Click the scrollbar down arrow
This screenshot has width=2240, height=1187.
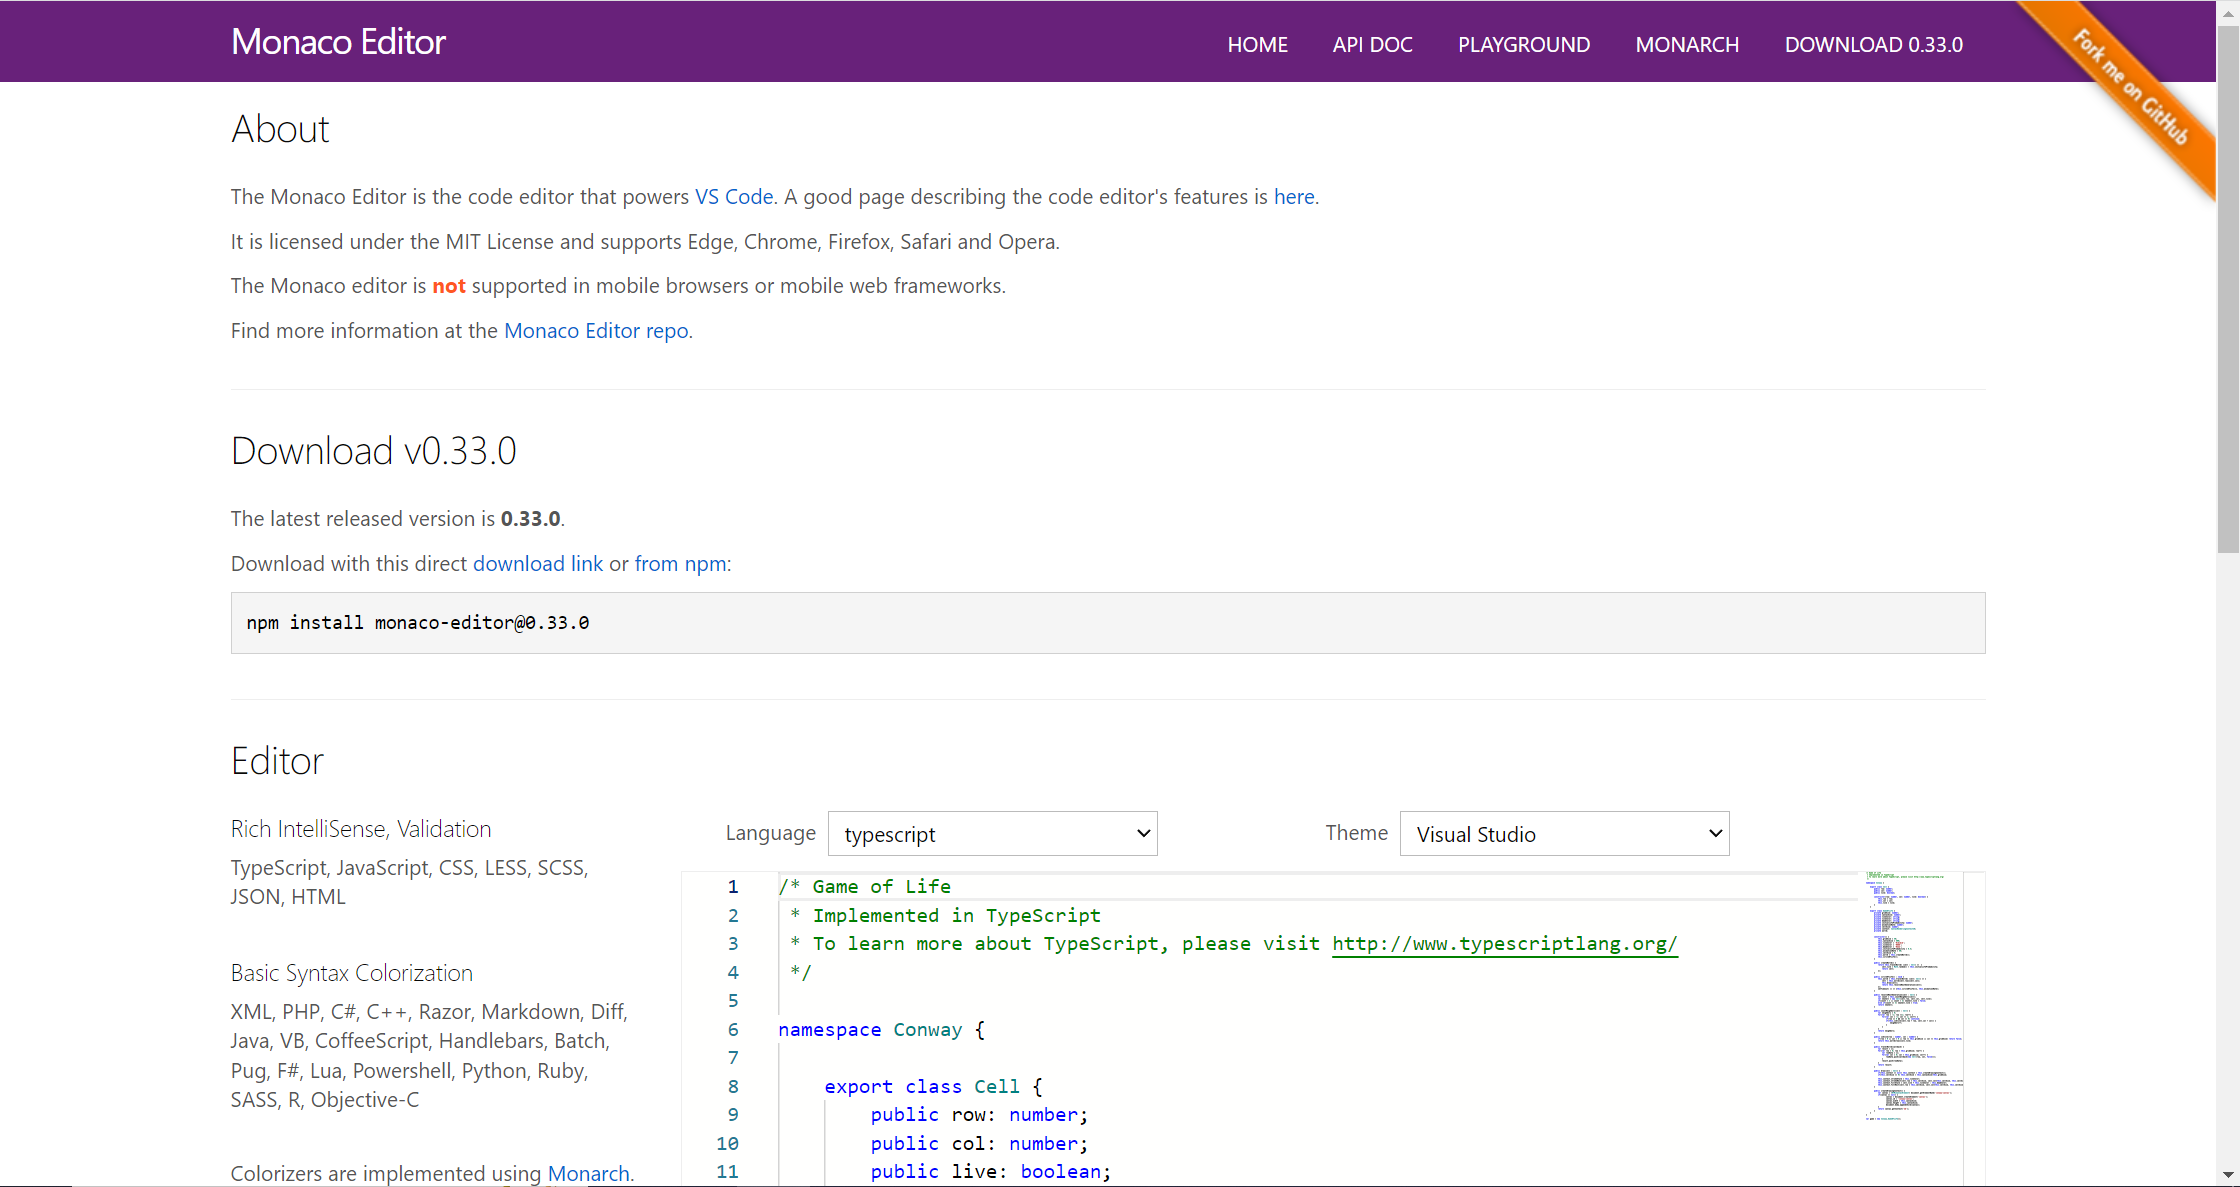[2228, 1175]
